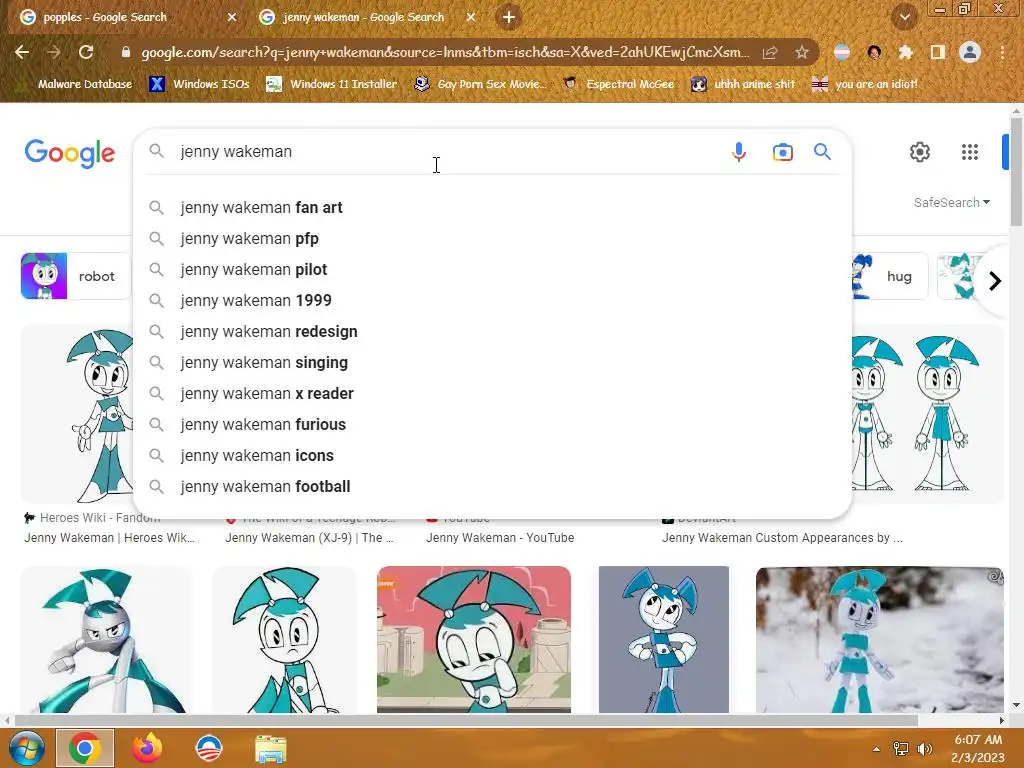Open Jenny Wakeman Custom Appearances result
Image resolution: width=1024 pixels, height=768 pixels.
pyautogui.click(x=782, y=537)
